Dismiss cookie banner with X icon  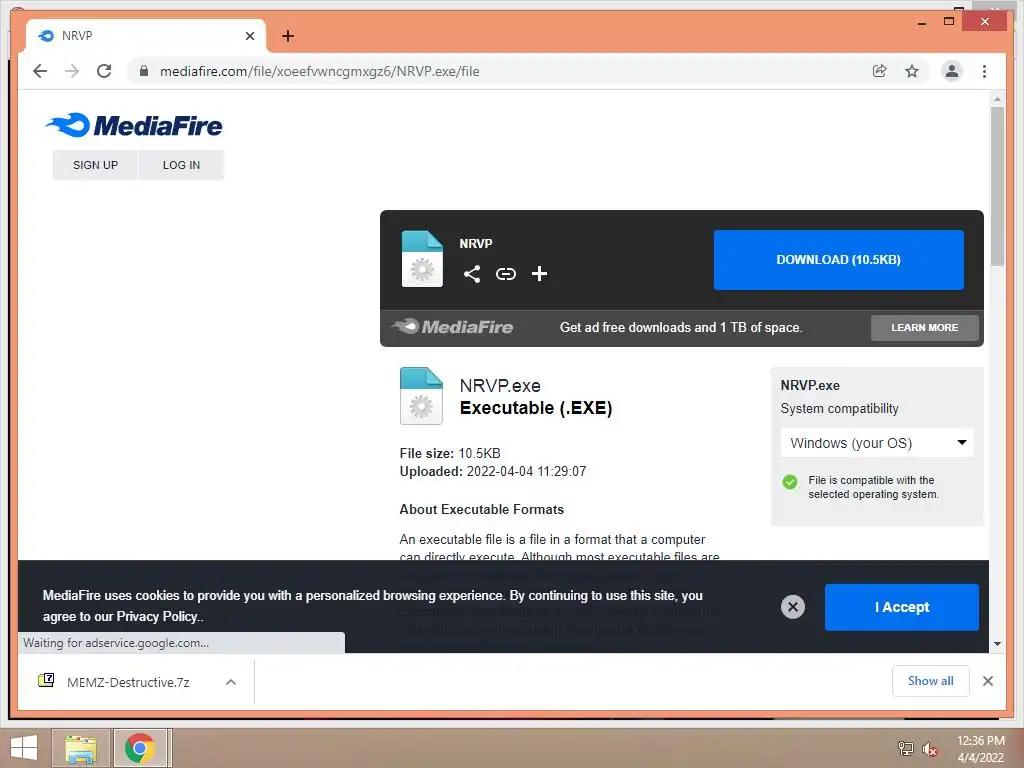point(793,607)
